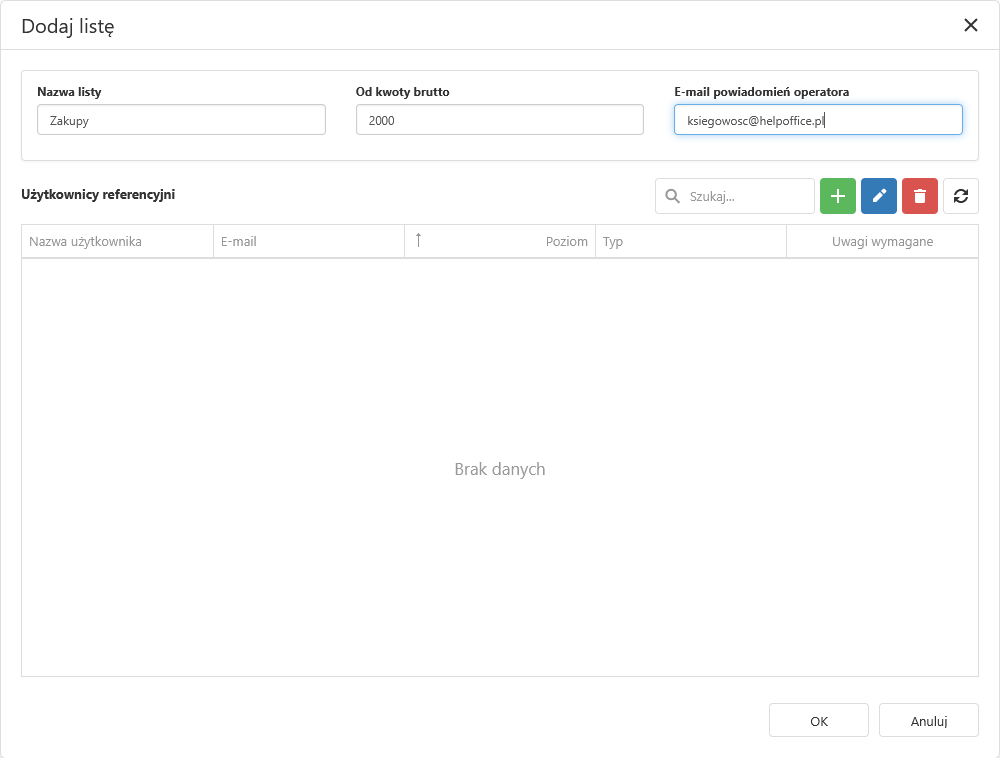Click the sort arrow in the Poziom column
The image size is (1000, 758).
pos(418,240)
